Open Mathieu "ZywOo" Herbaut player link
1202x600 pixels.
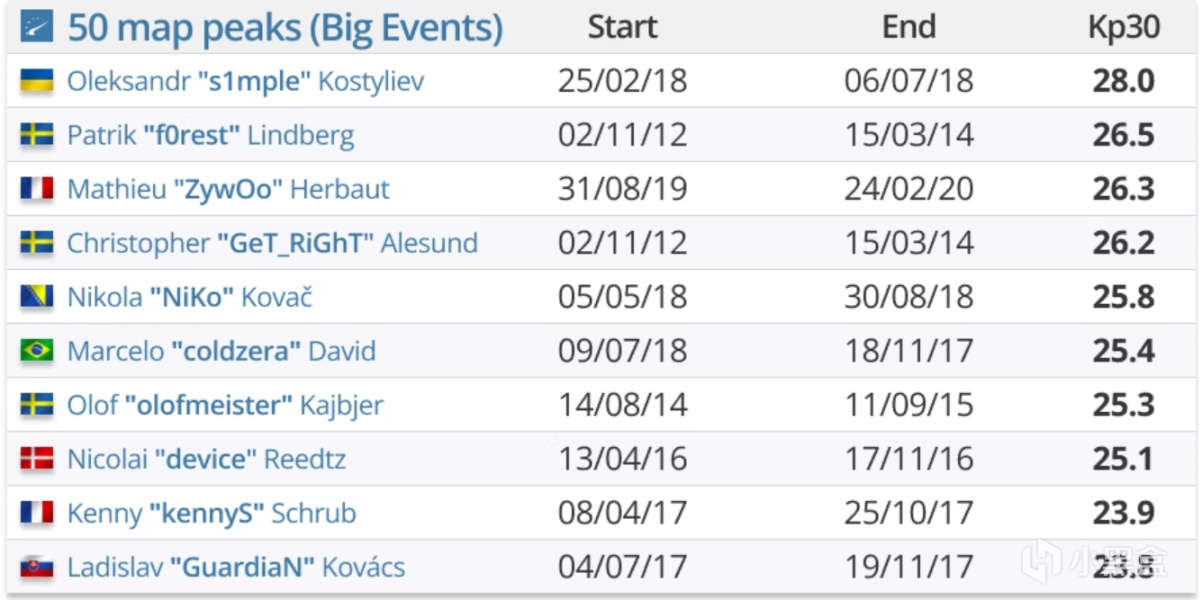229,189
